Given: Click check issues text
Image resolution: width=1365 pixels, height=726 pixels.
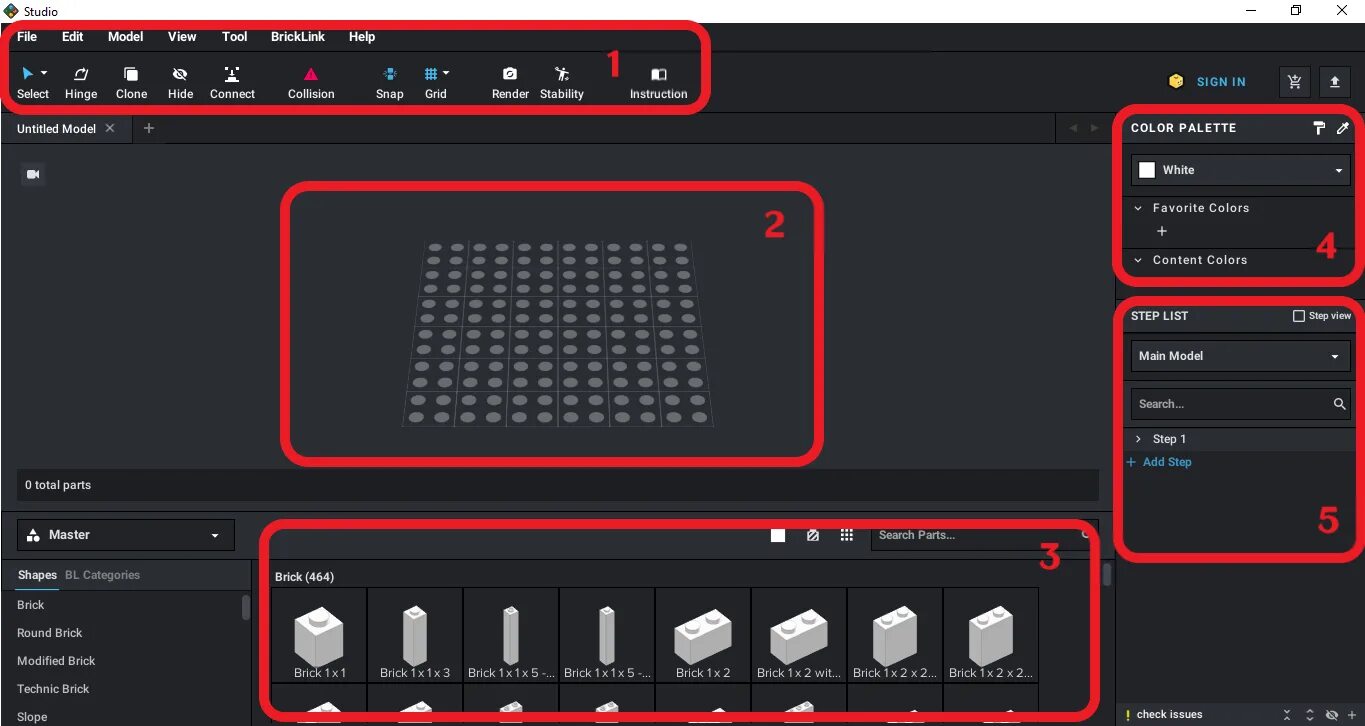Looking at the screenshot, I should [1169, 715].
